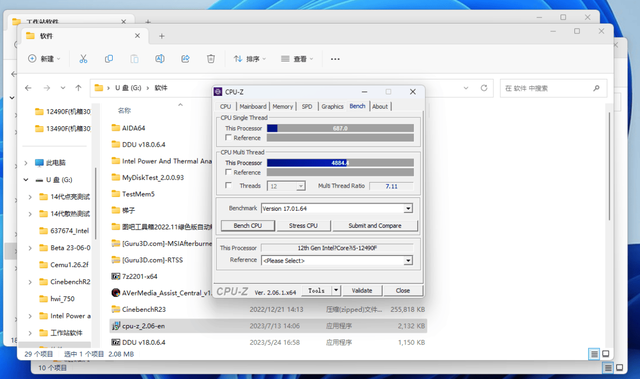Switch to large thumbnails view icon in status bar
The width and height of the screenshot is (640, 379).
point(606,354)
